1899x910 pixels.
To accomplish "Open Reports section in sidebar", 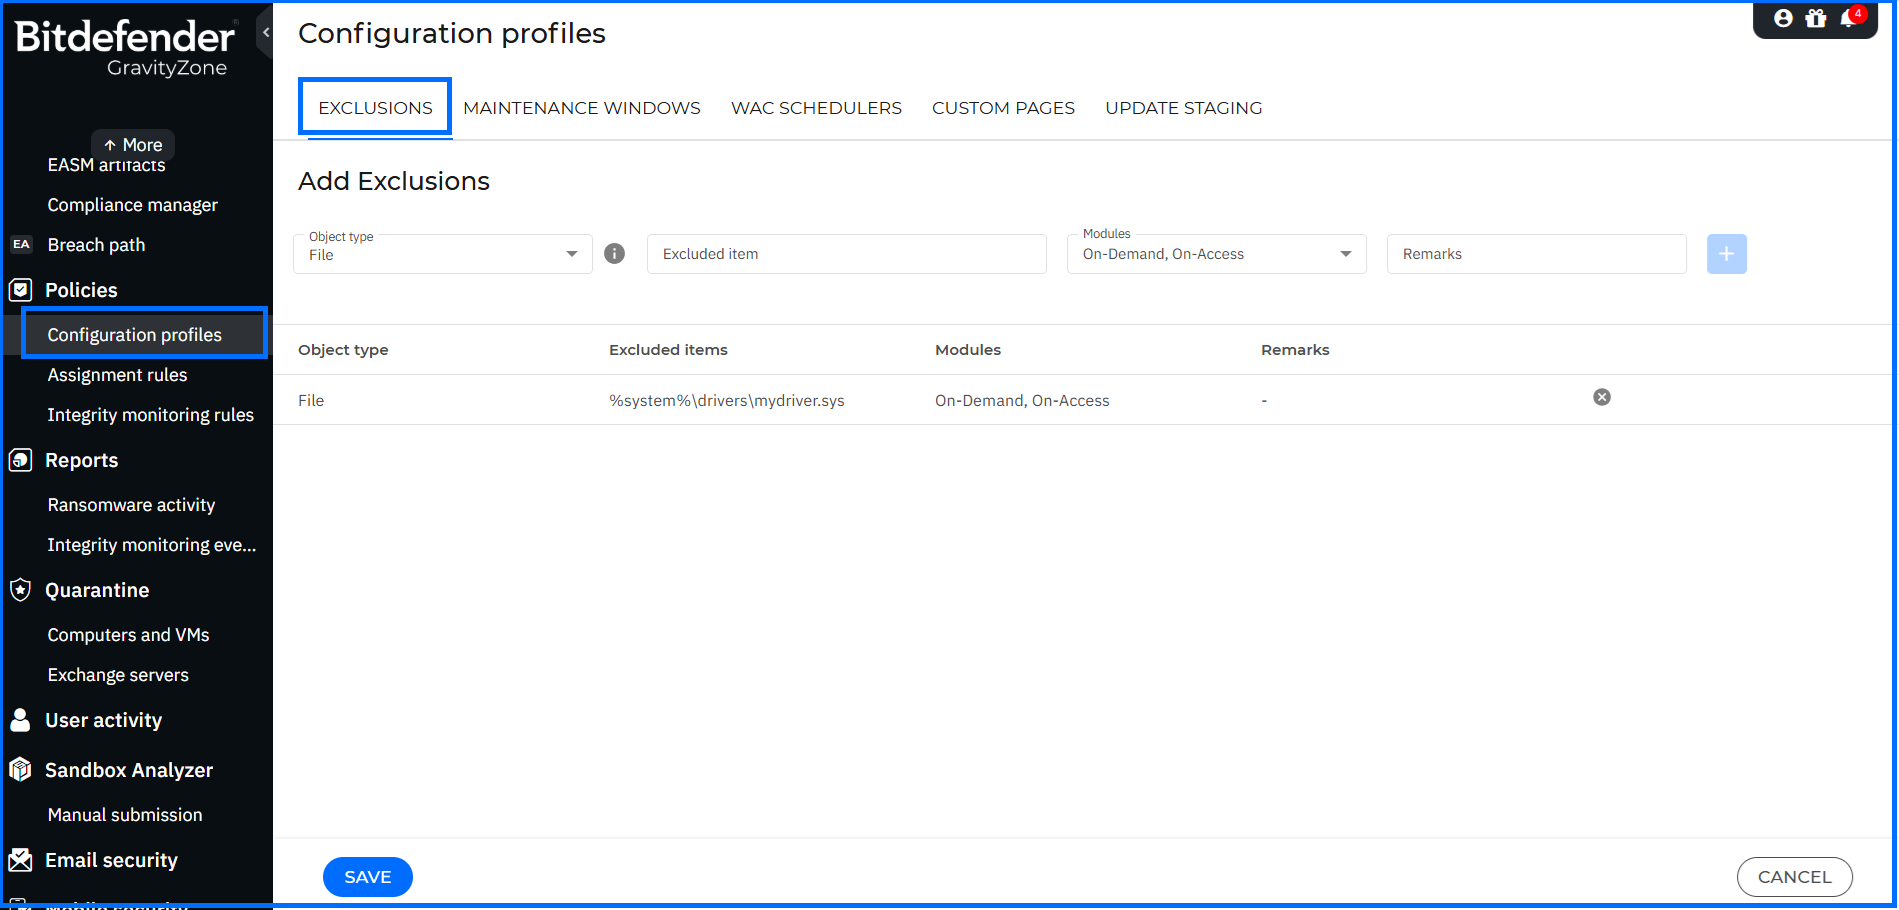I will tap(81, 460).
